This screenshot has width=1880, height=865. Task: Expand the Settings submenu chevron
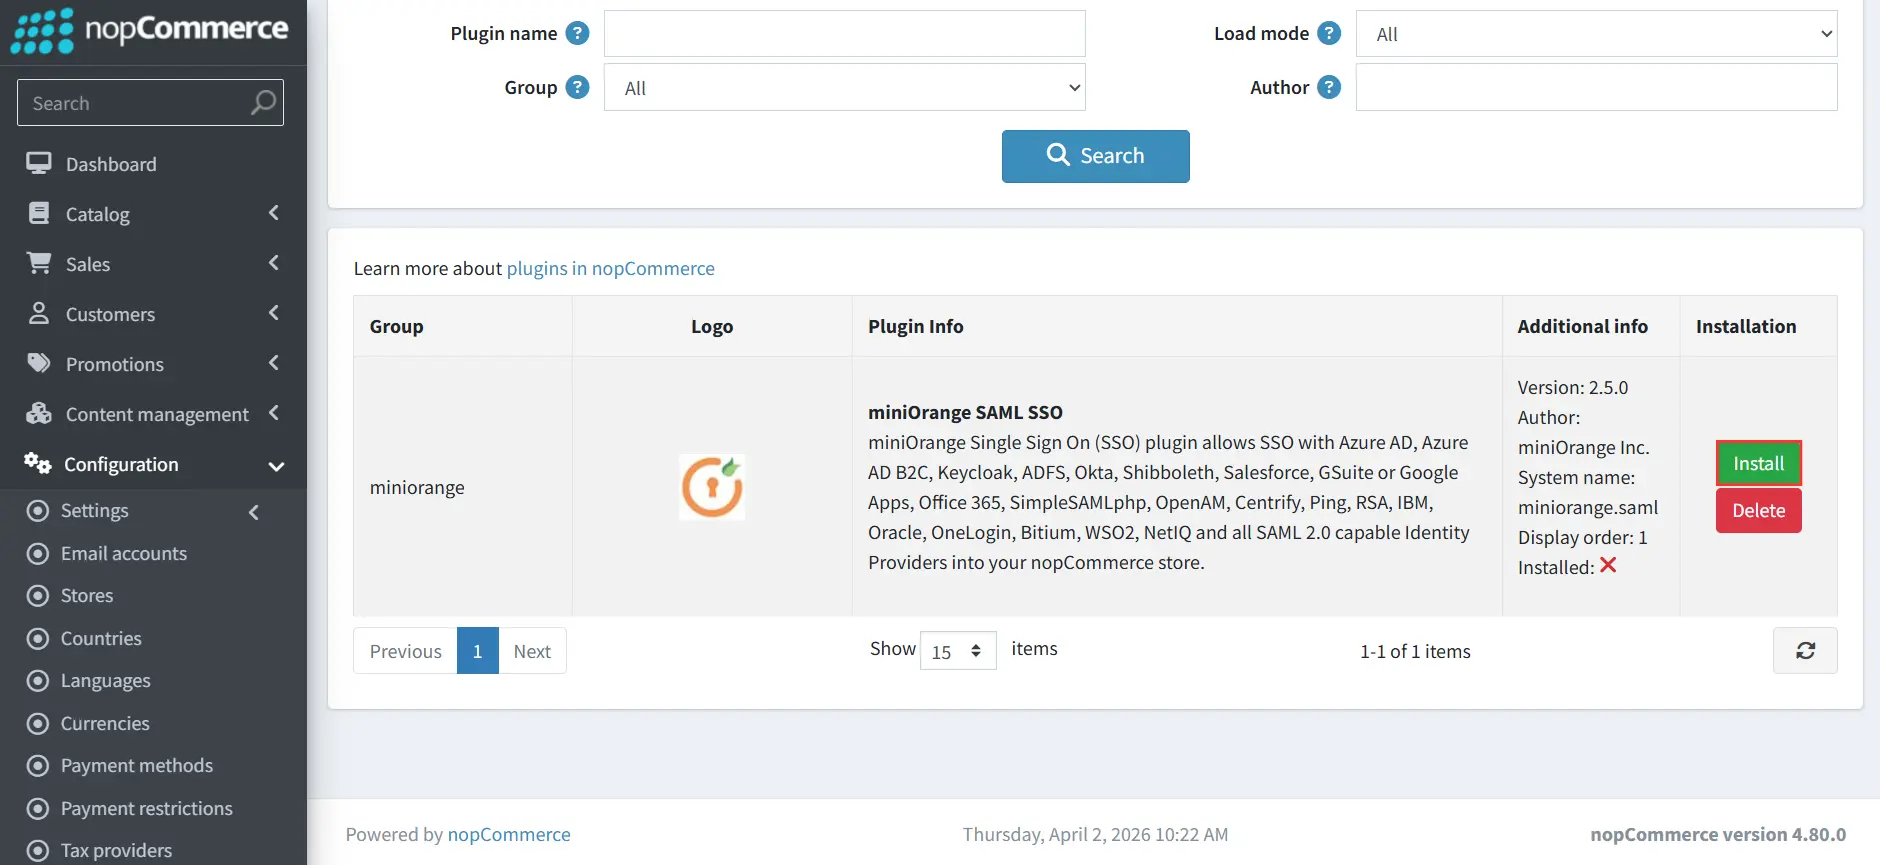click(x=254, y=512)
